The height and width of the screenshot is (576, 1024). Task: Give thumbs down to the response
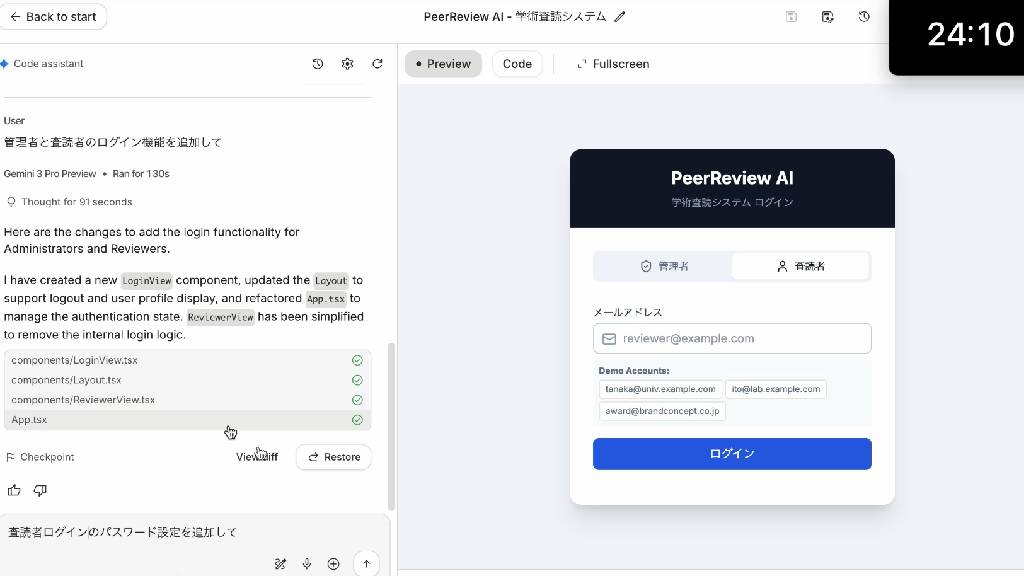40,490
